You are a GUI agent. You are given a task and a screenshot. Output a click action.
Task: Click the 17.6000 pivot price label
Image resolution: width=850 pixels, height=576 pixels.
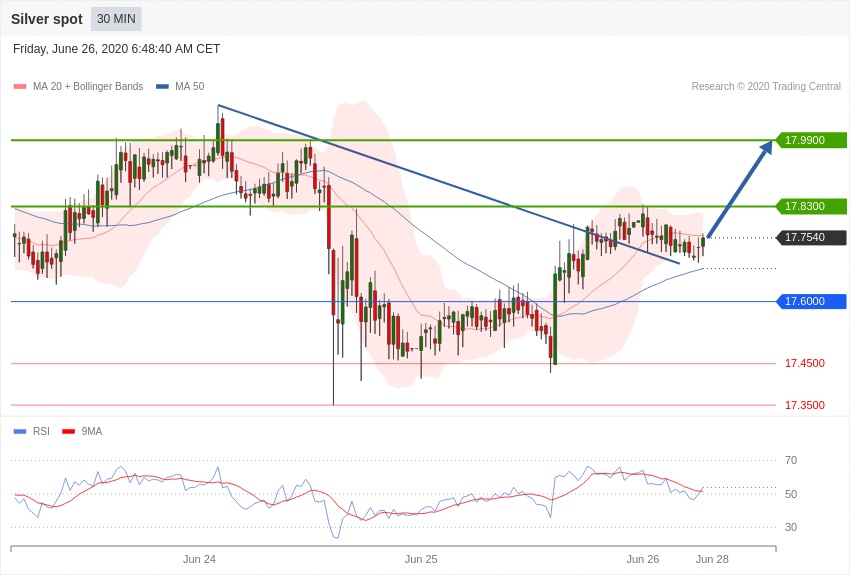[x=811, y=301]
